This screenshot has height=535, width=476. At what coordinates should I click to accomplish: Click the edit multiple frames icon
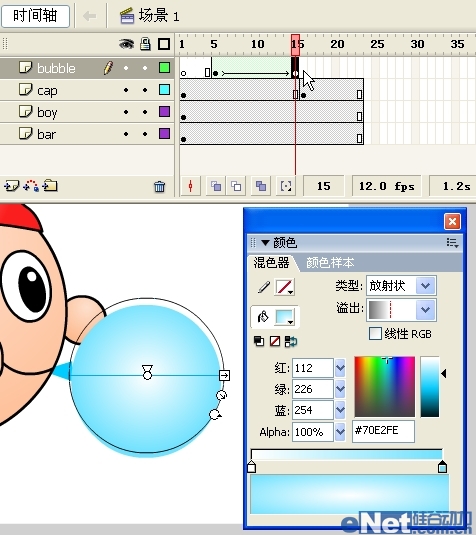tap(261, 186)
